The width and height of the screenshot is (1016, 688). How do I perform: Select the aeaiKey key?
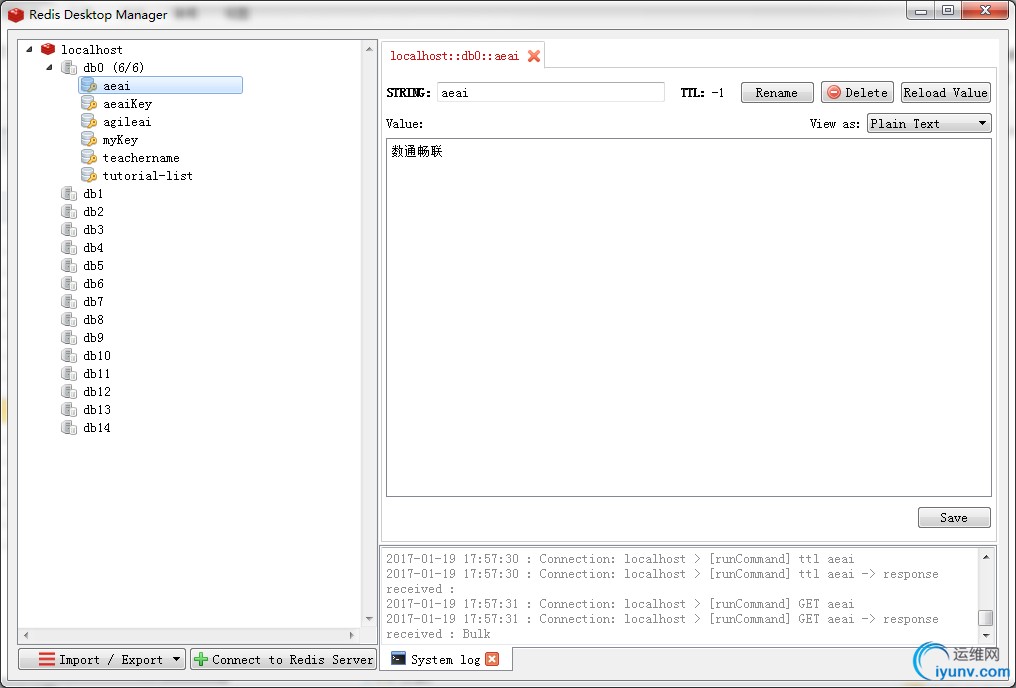[127, 104]
